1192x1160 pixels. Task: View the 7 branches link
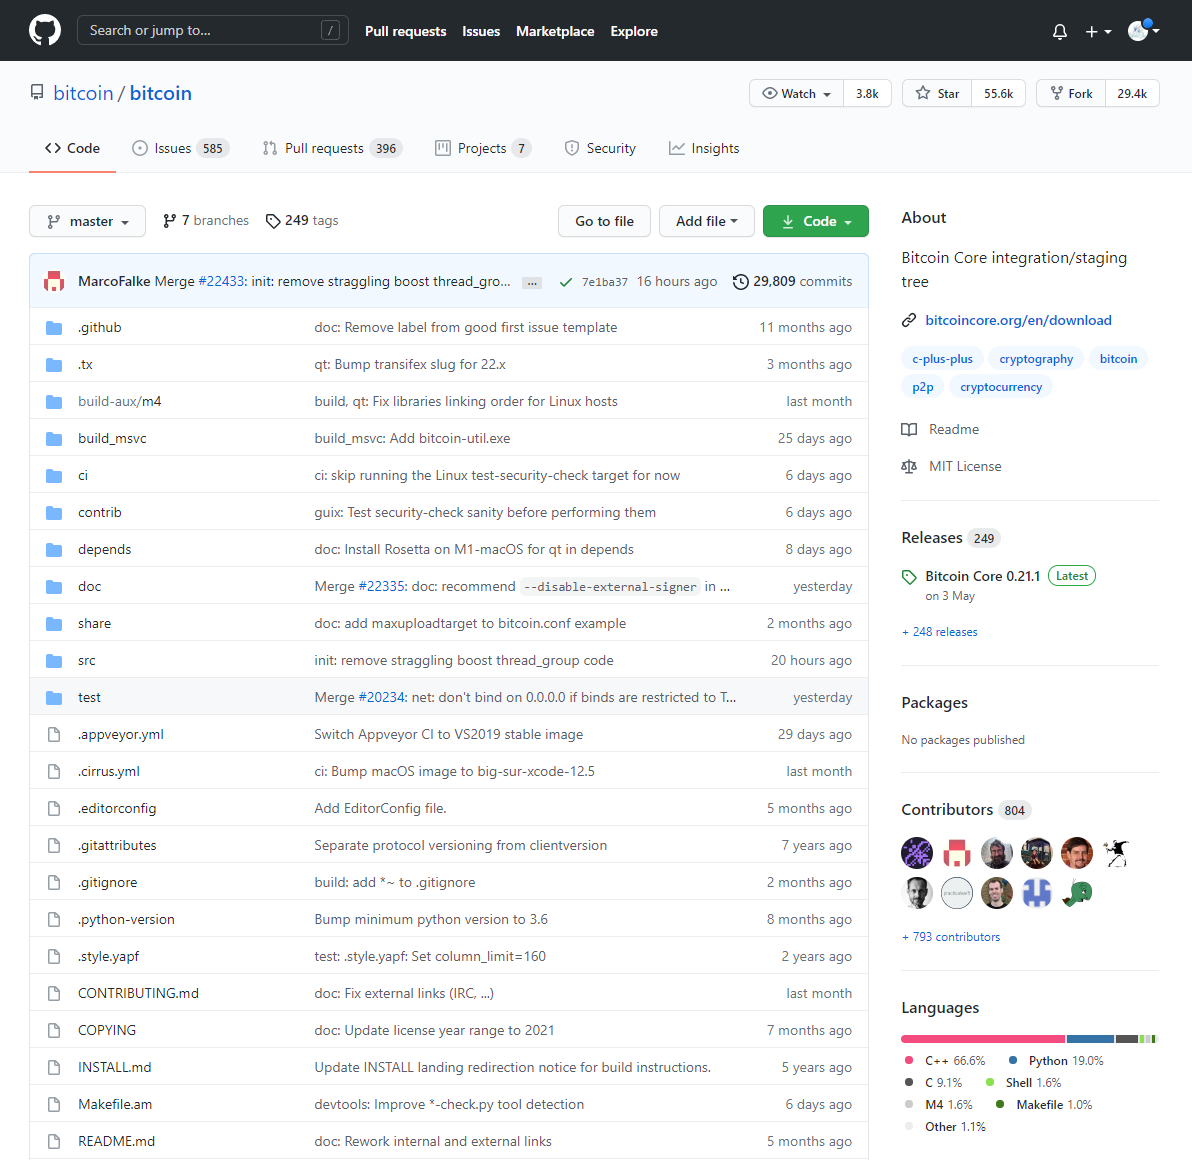(x=206, y=220)
